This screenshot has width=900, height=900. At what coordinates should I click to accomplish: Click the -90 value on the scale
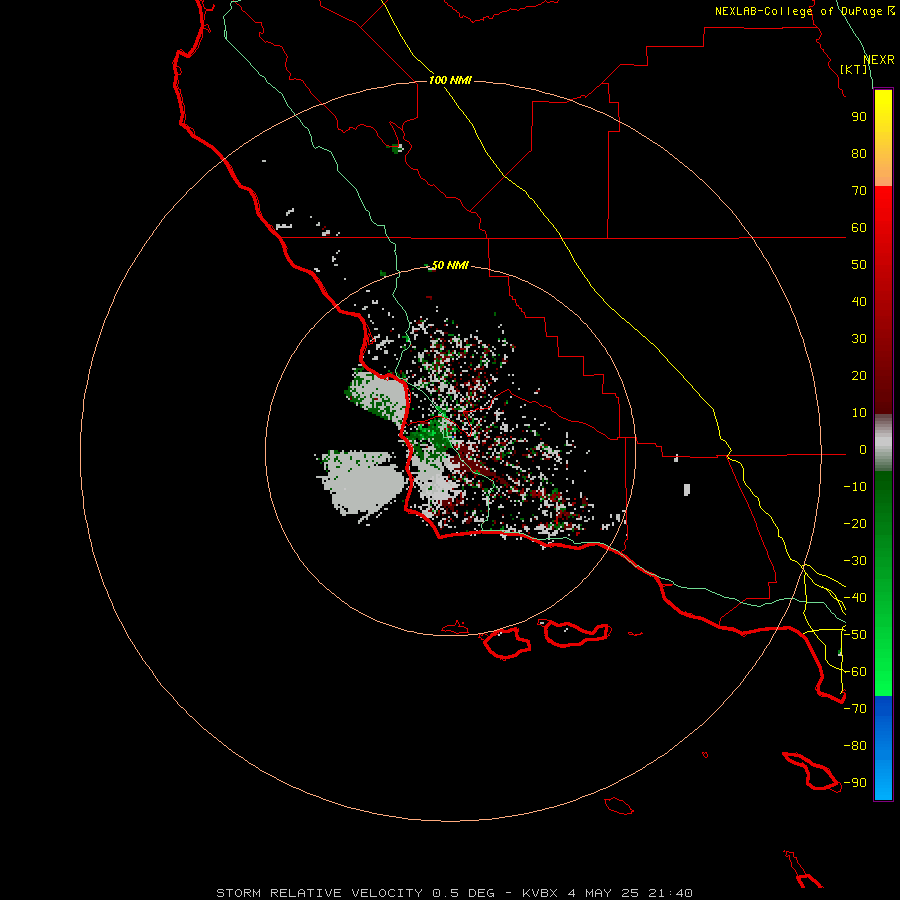pos(855,783)
